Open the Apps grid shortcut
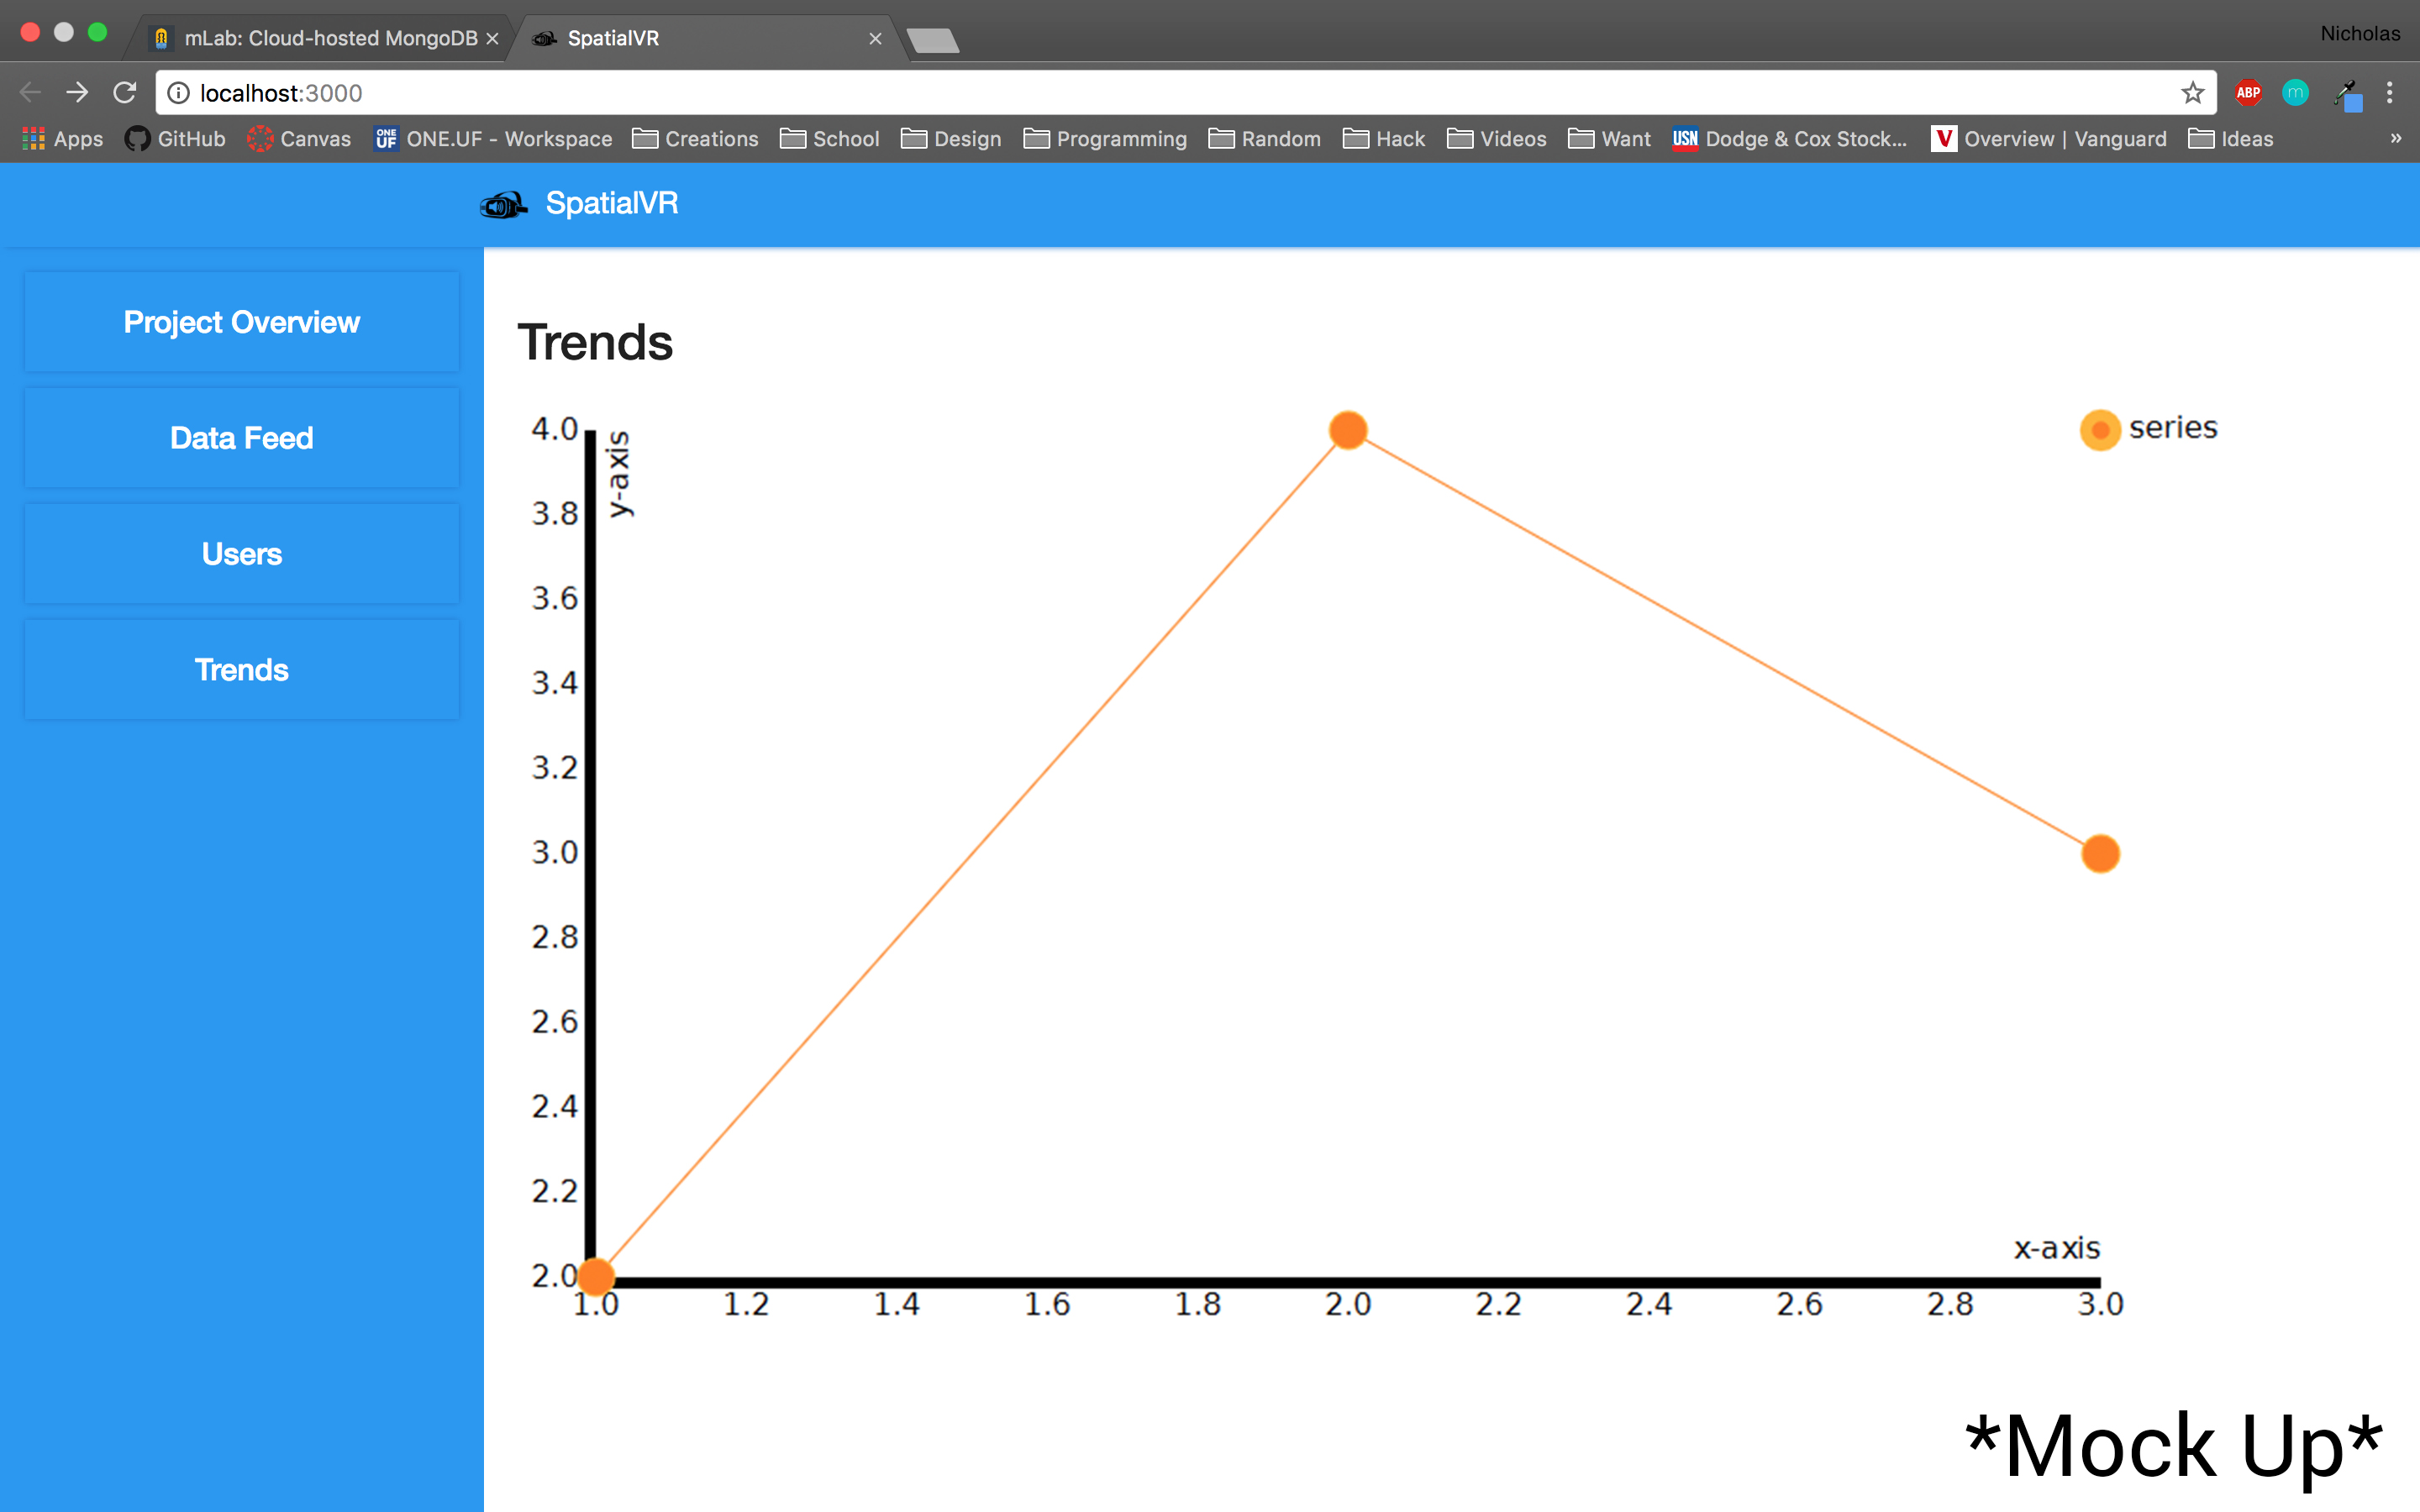The image size is (2420, 1512). coord(63,139)
